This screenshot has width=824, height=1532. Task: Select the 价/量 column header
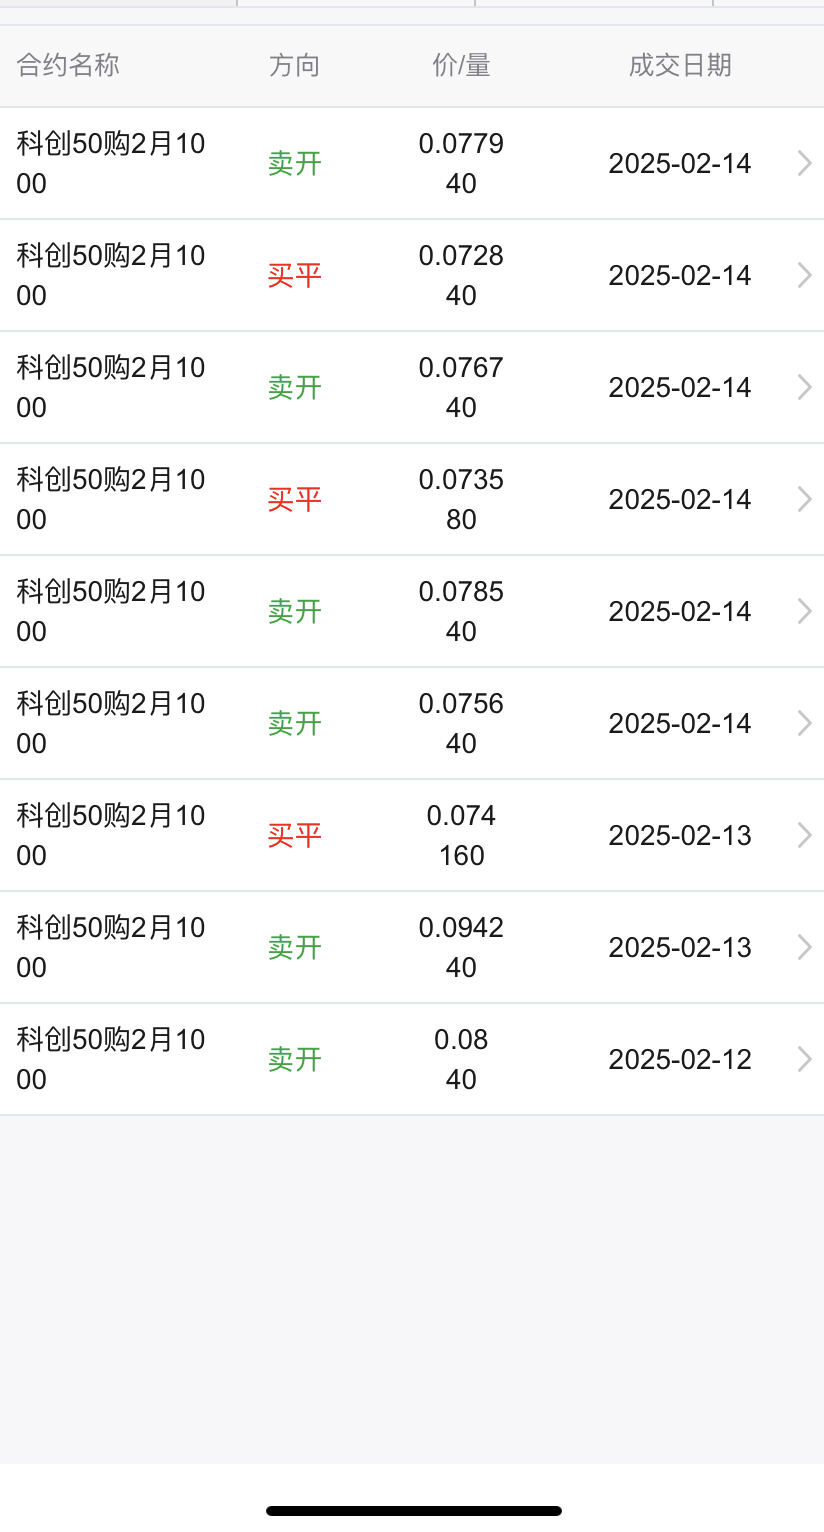click(x=461, y=66)
